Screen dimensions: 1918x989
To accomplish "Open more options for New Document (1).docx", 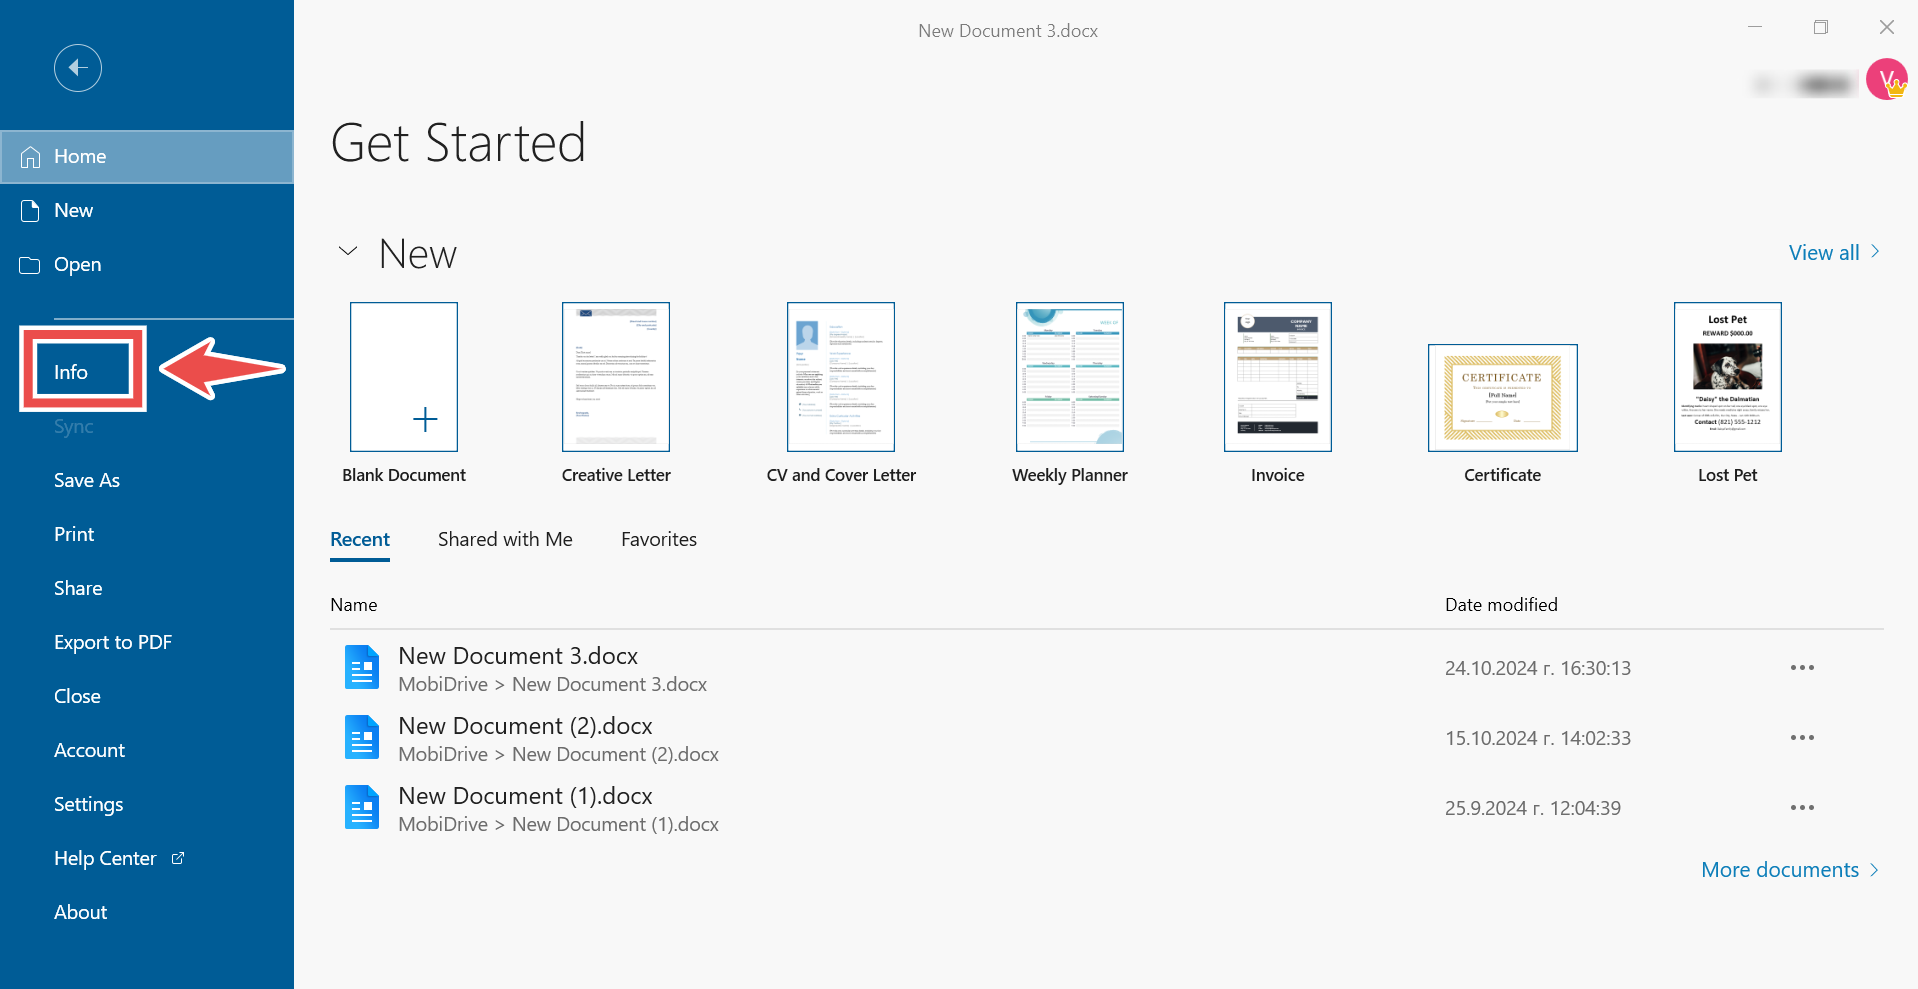I will tap(1802, 808).
